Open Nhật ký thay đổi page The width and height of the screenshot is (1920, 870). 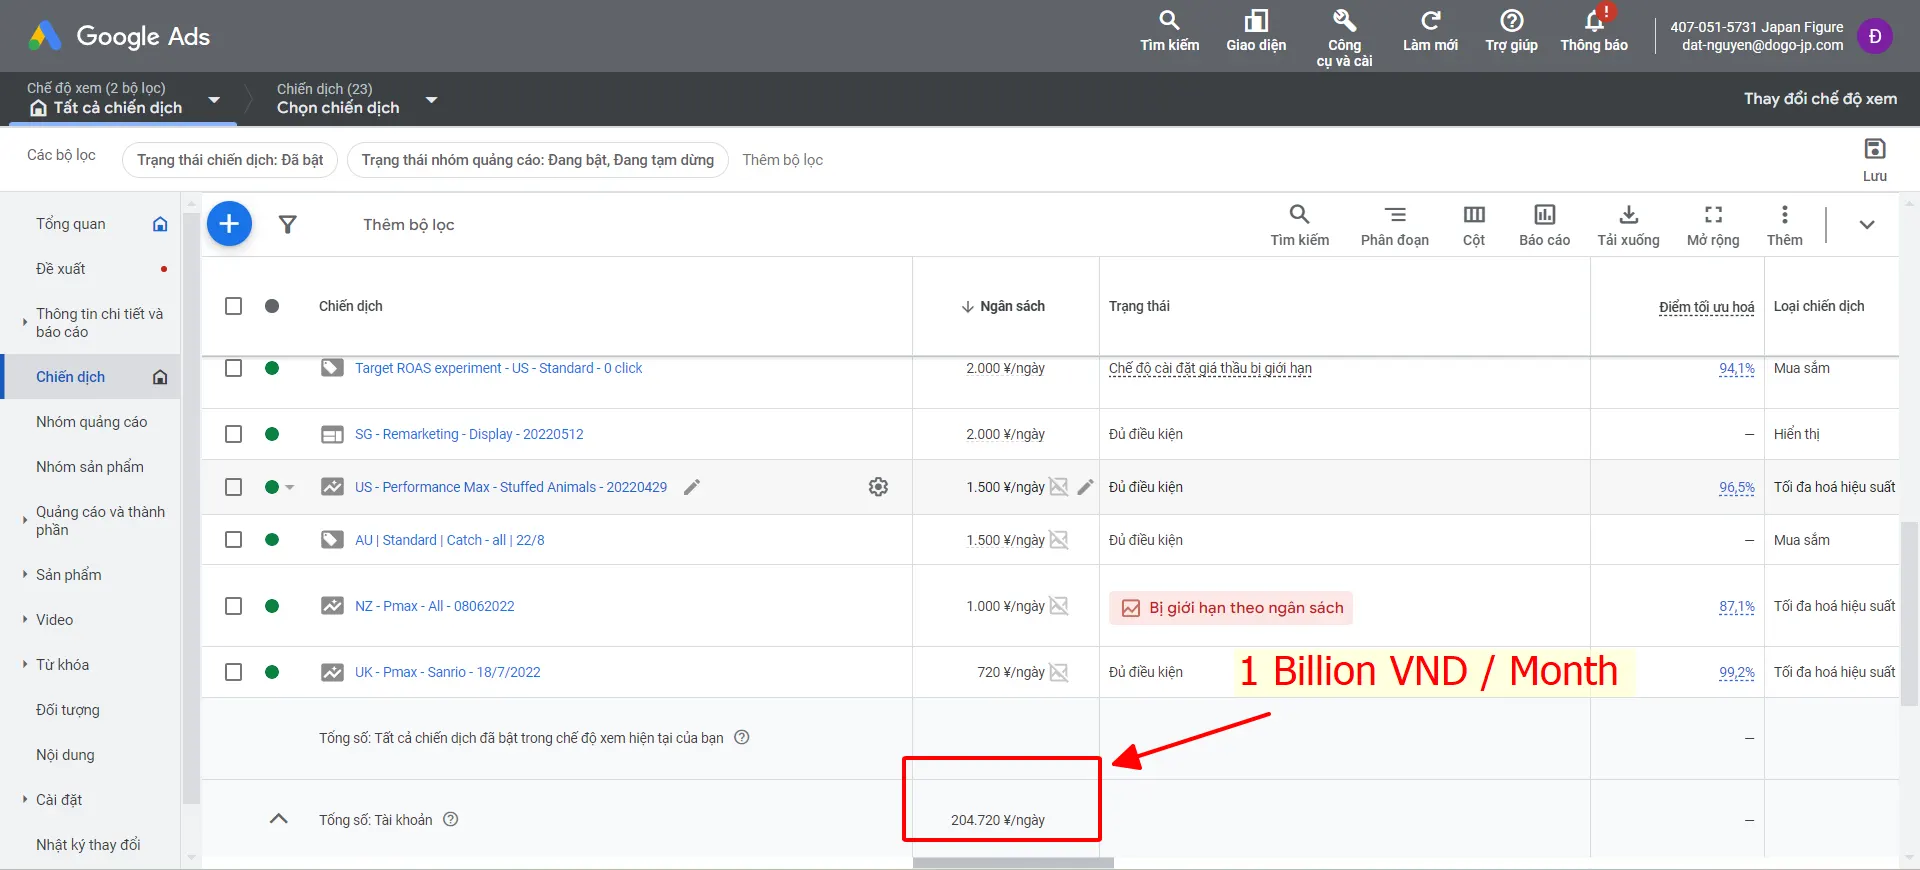click(x=88, y=845)
